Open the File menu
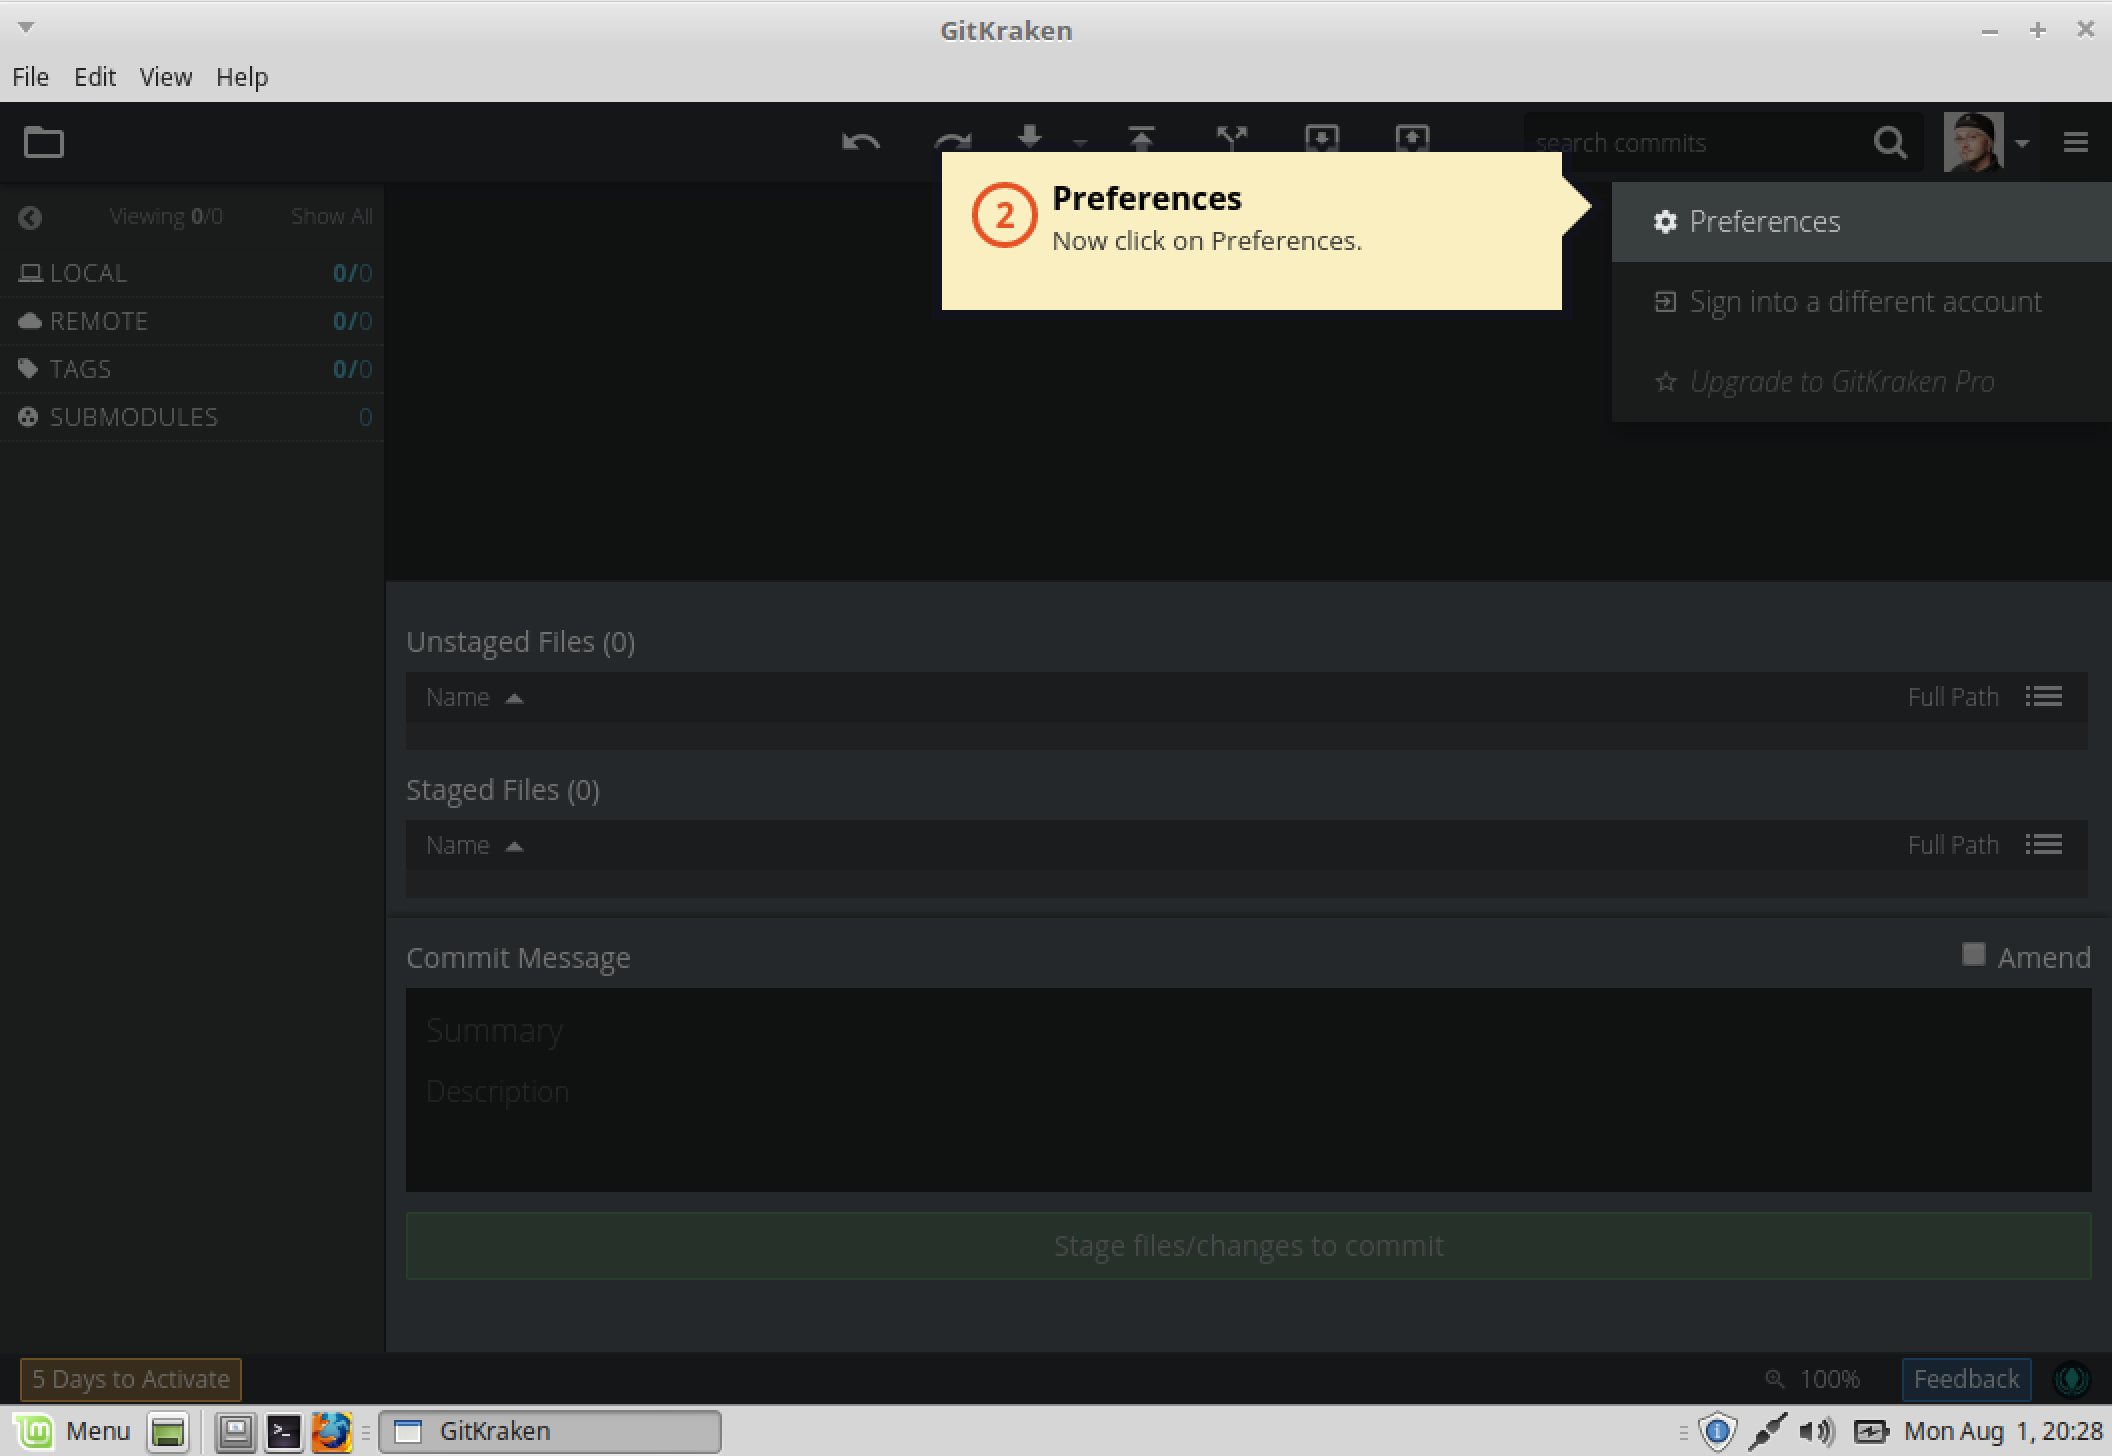Image resolution: width=2112 pixels, height=1456 pixels. point(30,77)
